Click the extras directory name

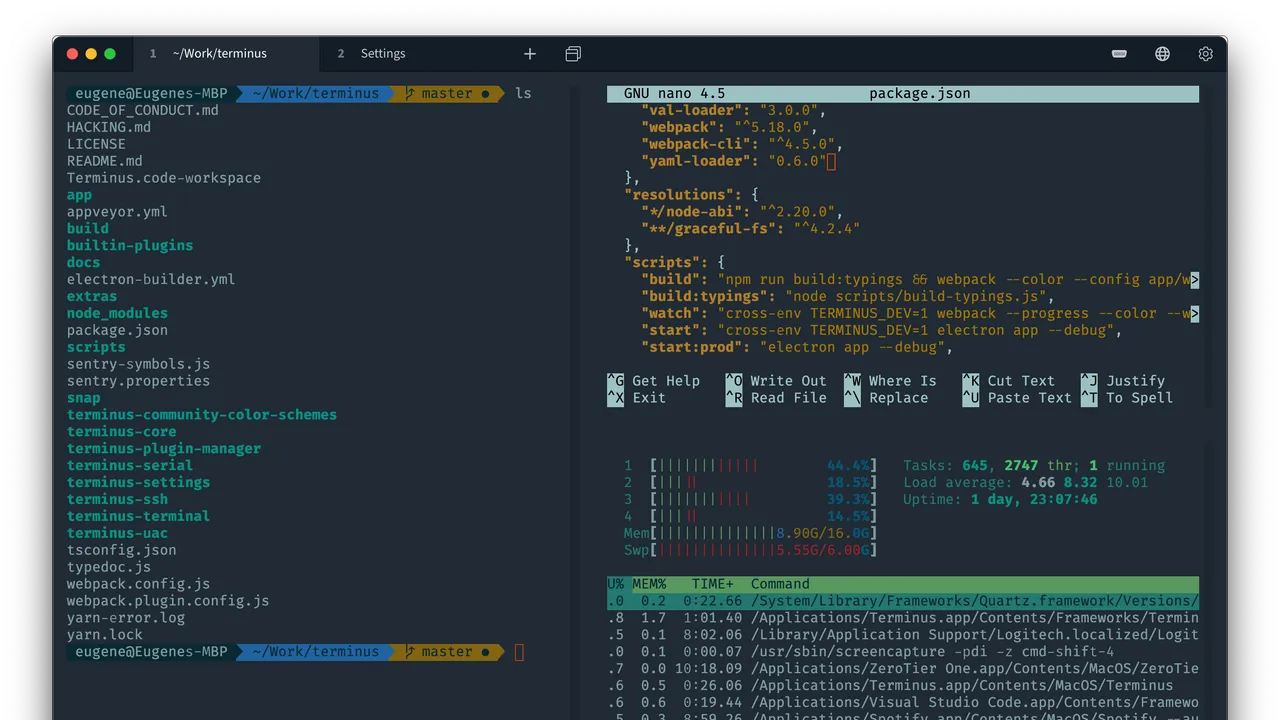pyautogui.click(x=92, y=296)
